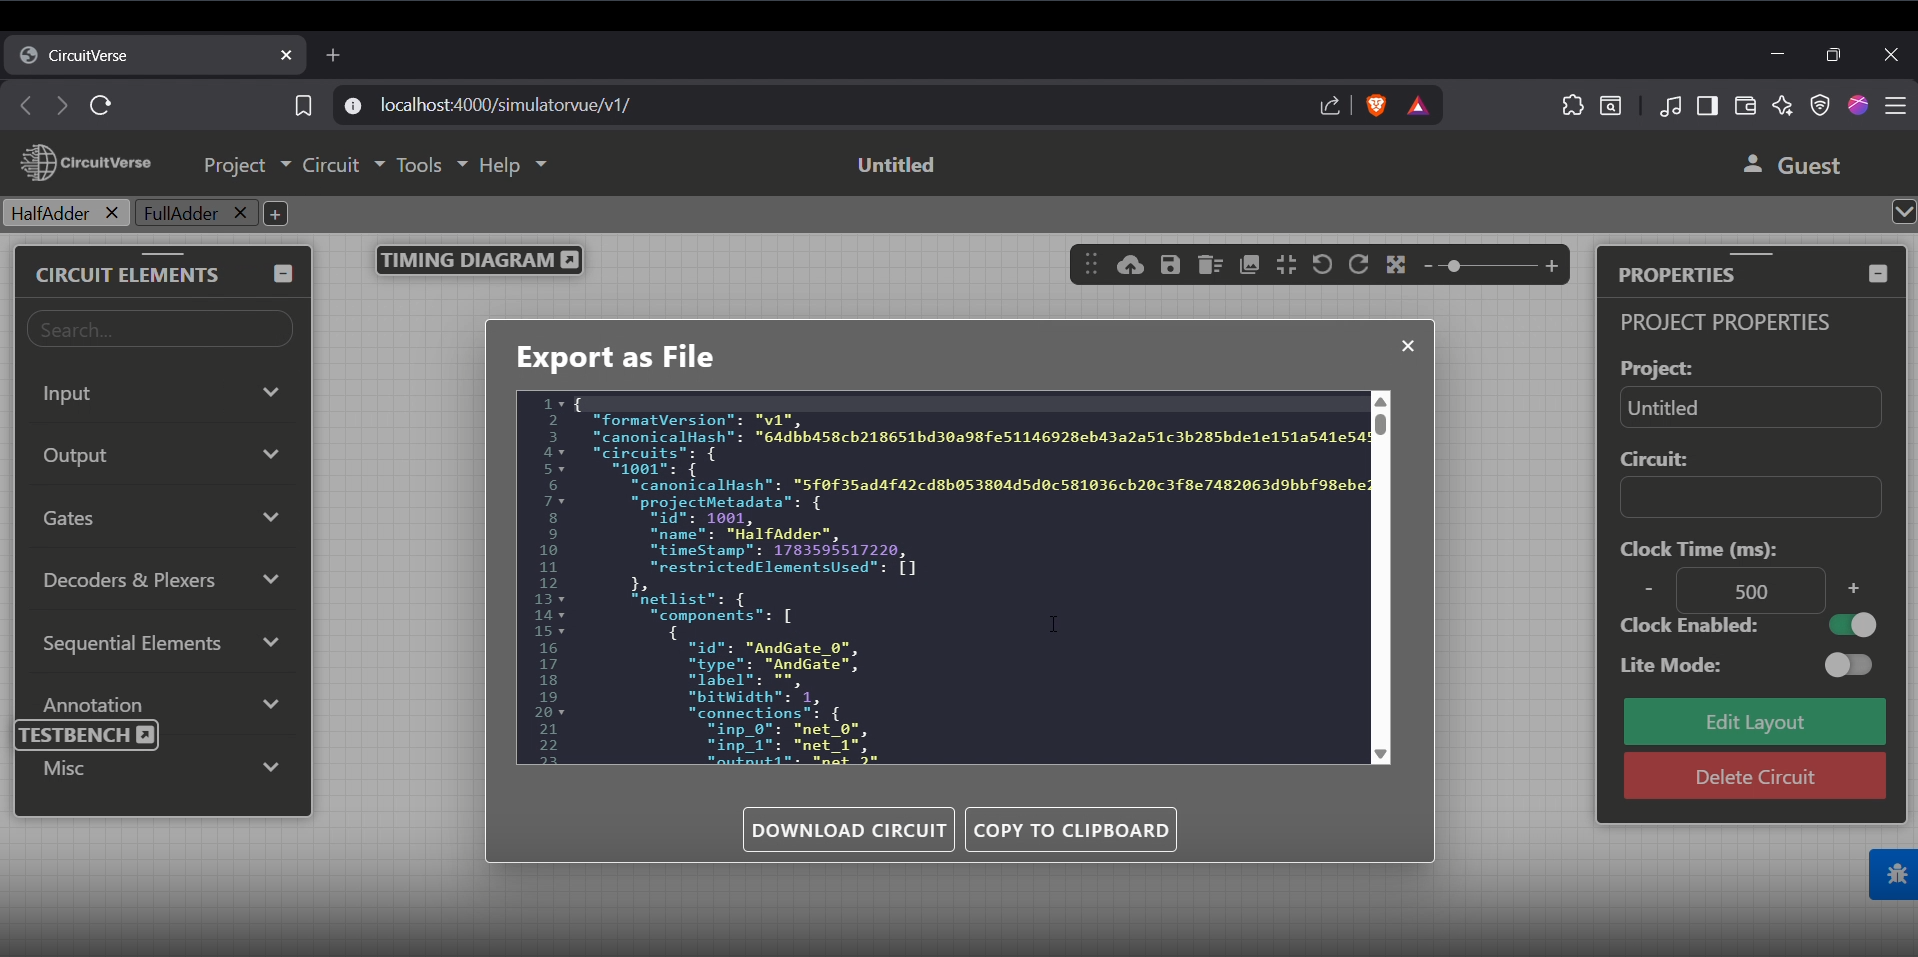
Task: Click the fit to screen icon
Action: tap(1287, 265)
